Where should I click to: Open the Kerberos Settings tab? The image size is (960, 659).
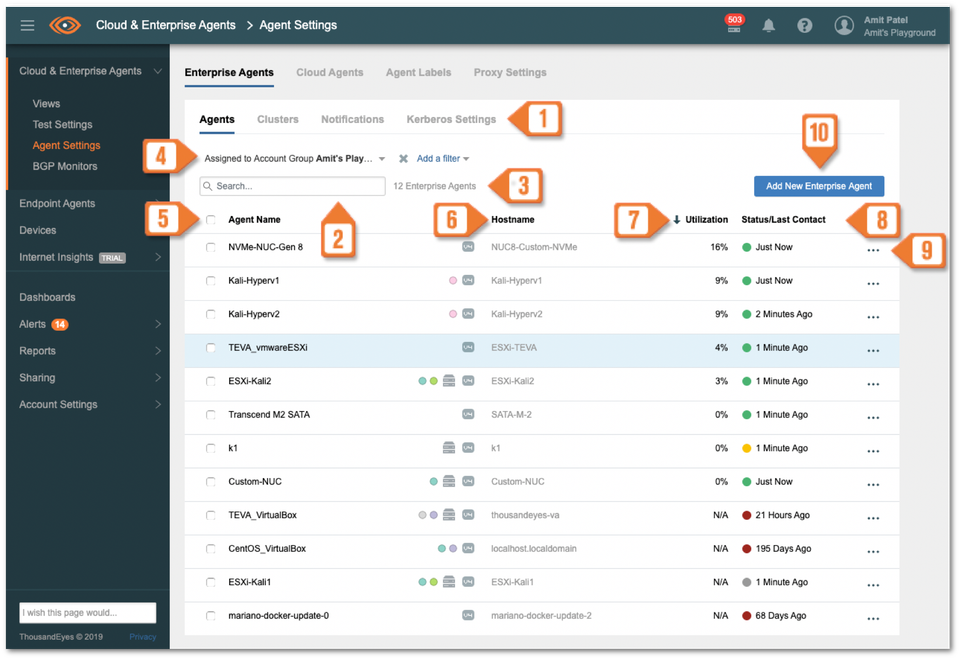[x=450, y=120]
